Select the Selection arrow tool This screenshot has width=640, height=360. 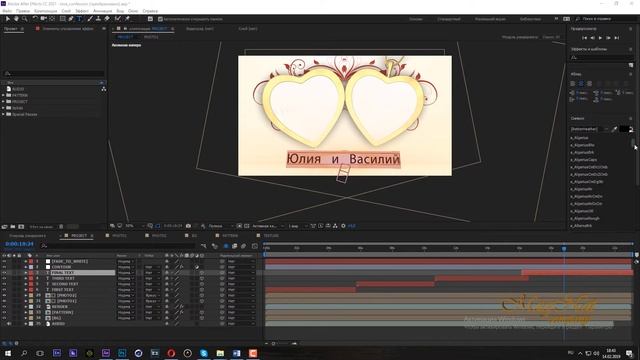pos(8,19)
